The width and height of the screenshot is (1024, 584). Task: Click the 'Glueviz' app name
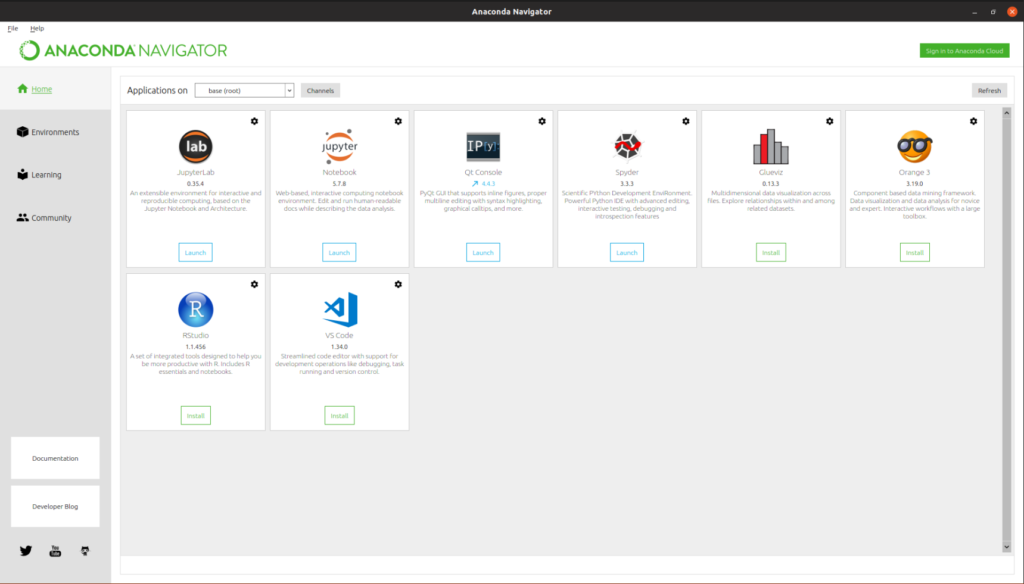tap(771, 172)
